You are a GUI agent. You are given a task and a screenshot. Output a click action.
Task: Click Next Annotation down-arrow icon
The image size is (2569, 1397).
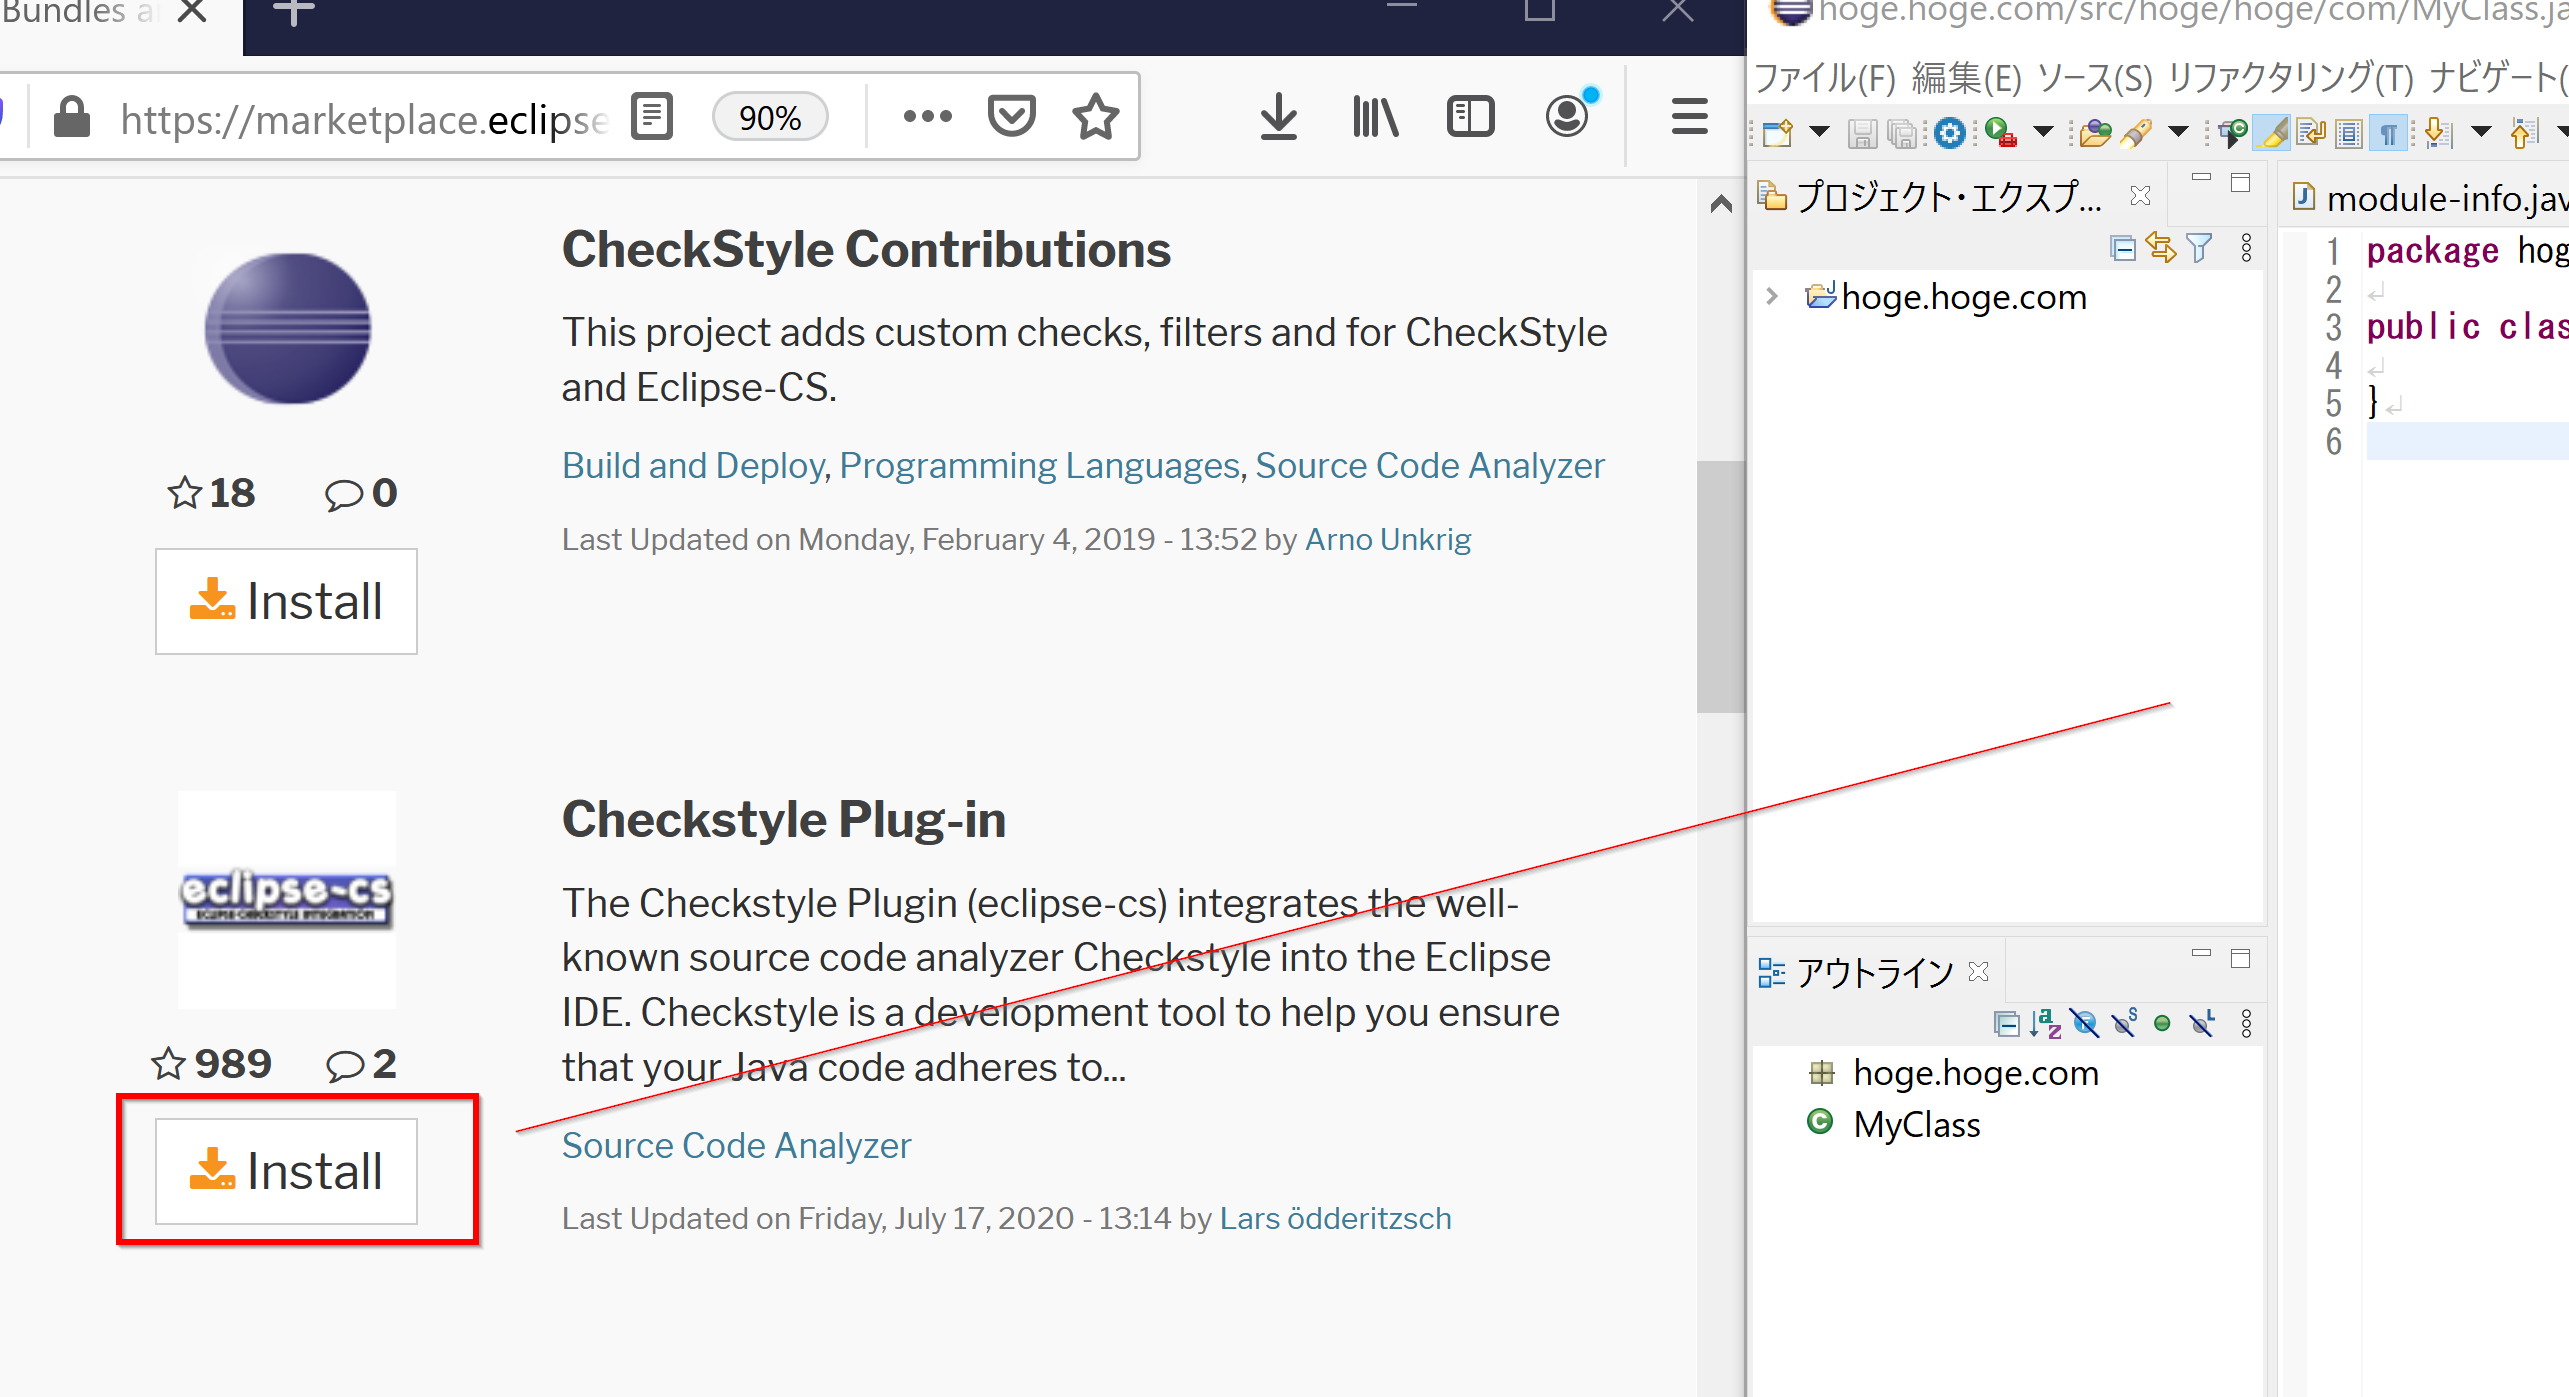point(2438,132)
